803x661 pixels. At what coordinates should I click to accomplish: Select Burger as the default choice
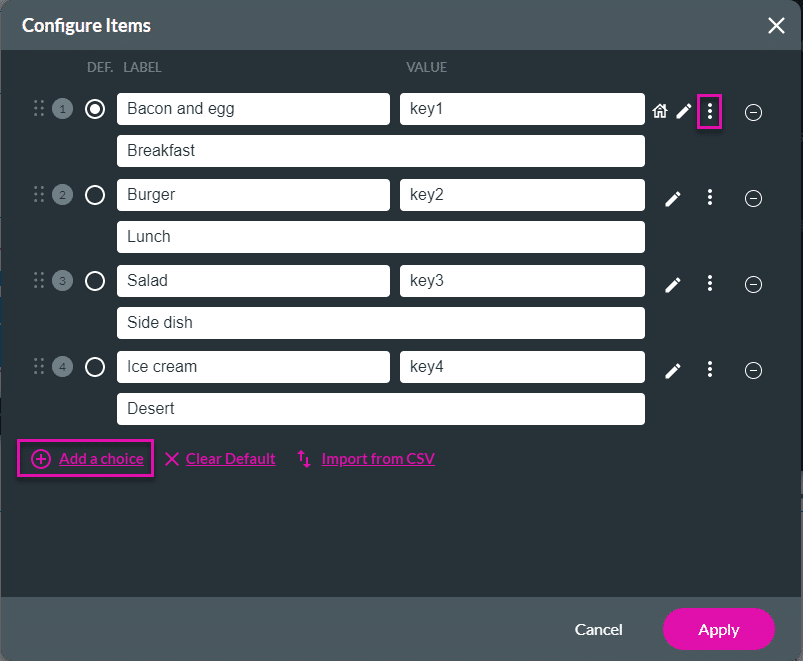(x=95, y=195)
